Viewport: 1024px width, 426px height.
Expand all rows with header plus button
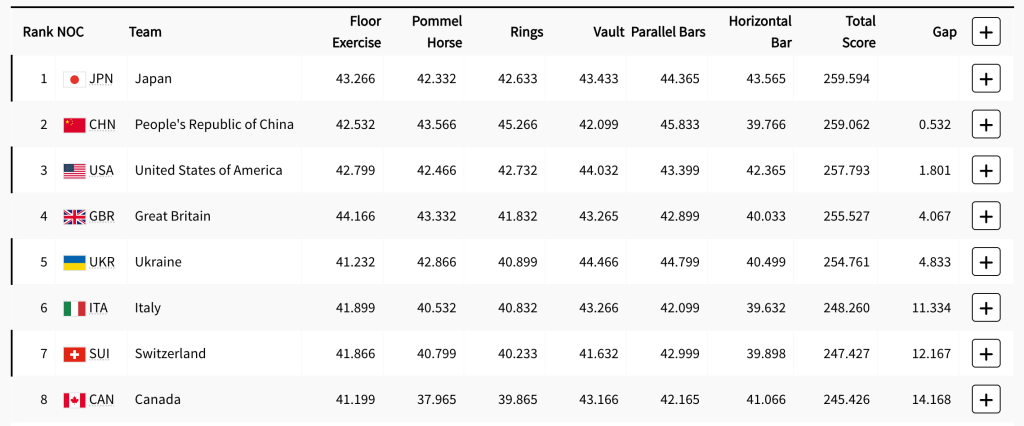[986, 32]
